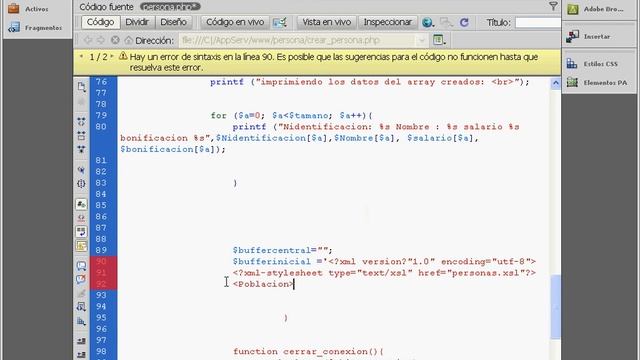Click the scrollbar up arrow in code view
Viewport: 640px width, 360px height.
pyautogui.click(x=556, y=84)
